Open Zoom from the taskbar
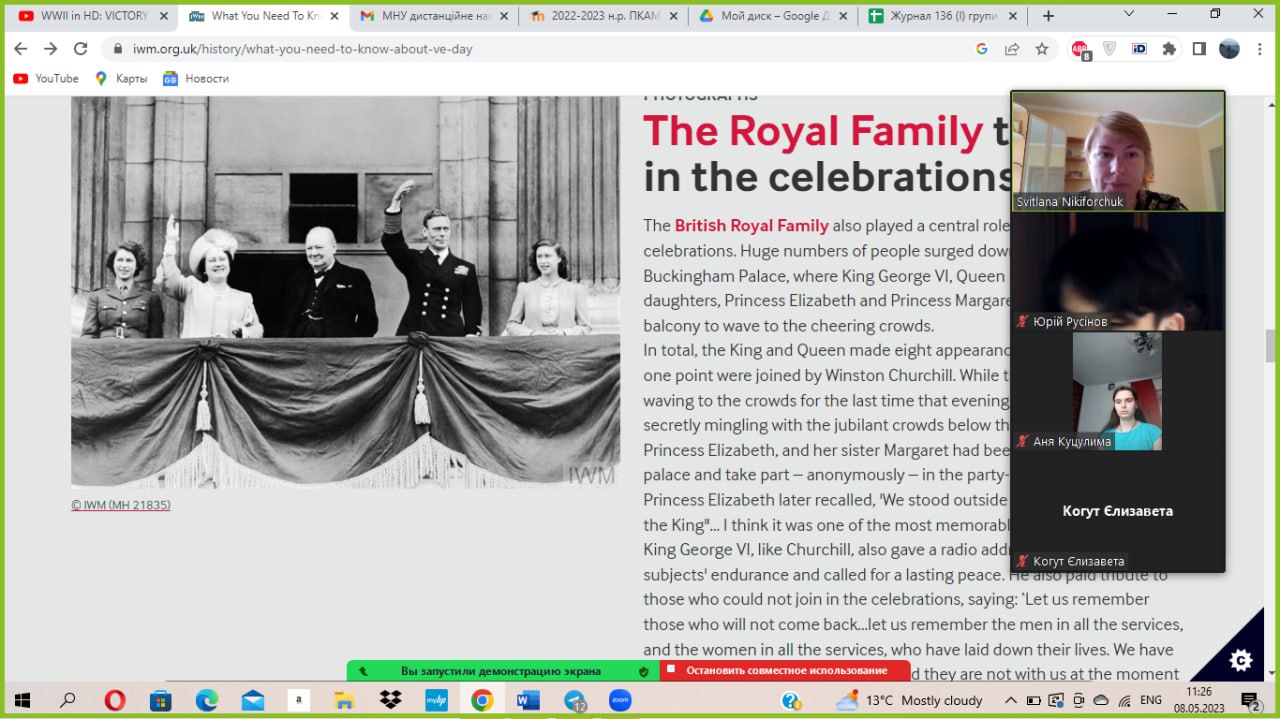The height and width of the screenshot is (719, 1280). (x=620, y=700)
